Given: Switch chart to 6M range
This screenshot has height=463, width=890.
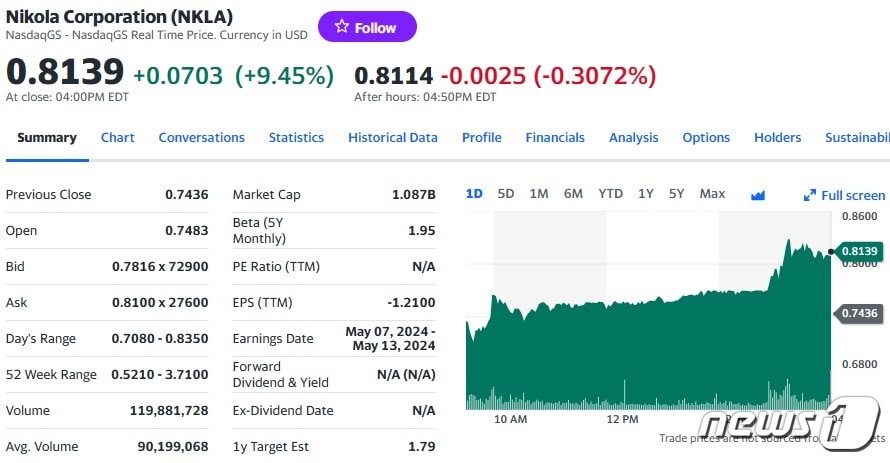Looking at the screenshot, I should (x=573, y=194).
